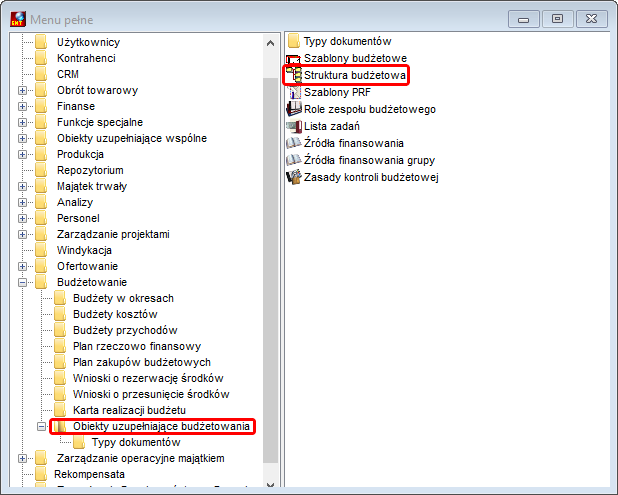Open Źródła finansowania book icon
The width and height of the screenshot is (618, 495).
(x=294, y=143)
